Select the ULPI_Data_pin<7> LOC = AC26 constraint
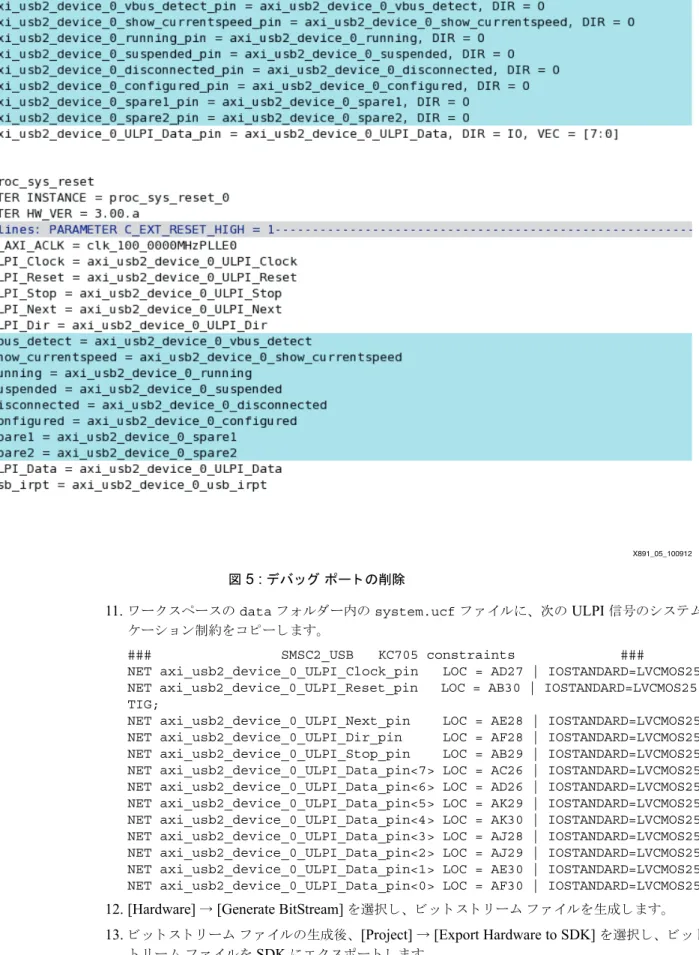Viewport: 699px width, 955px height. [x=413, y=770]
